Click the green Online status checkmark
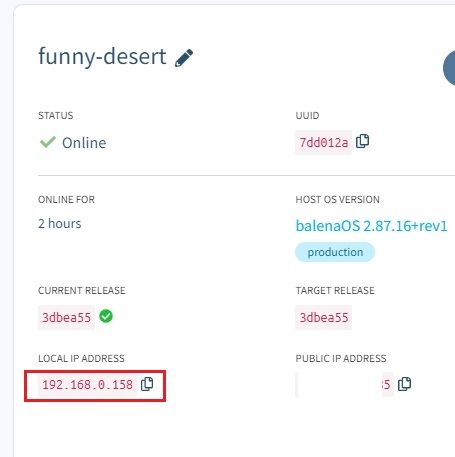455x457 pixels. (48, 142)
